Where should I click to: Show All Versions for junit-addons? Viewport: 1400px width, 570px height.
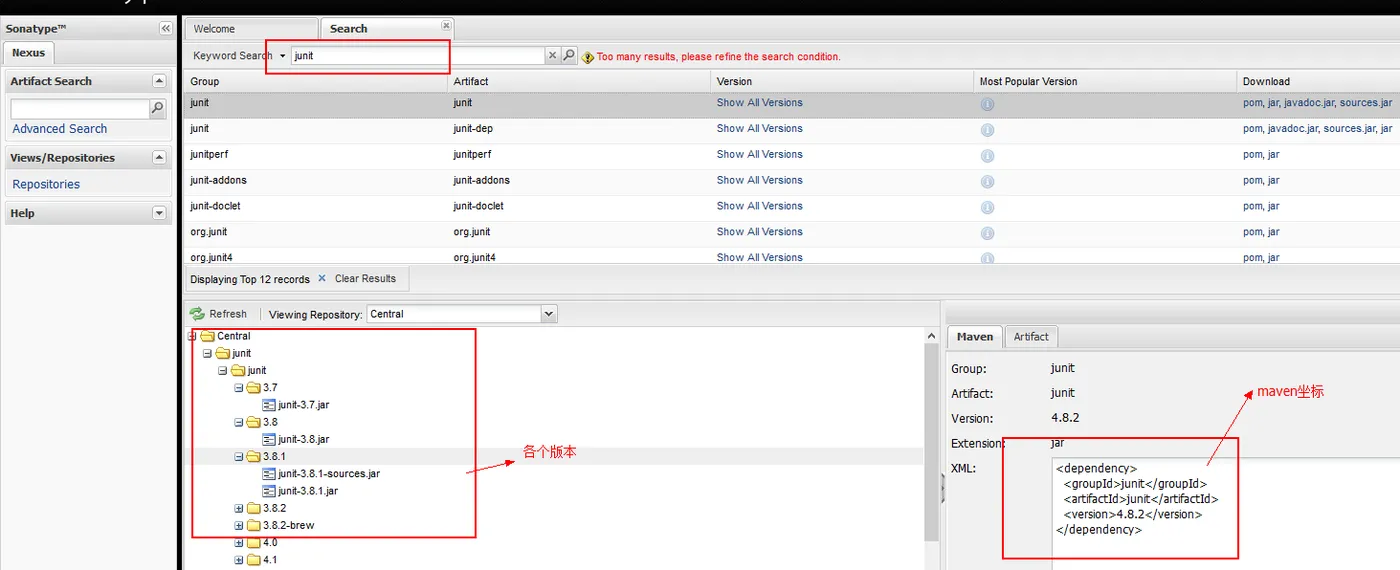click(759, 181)
